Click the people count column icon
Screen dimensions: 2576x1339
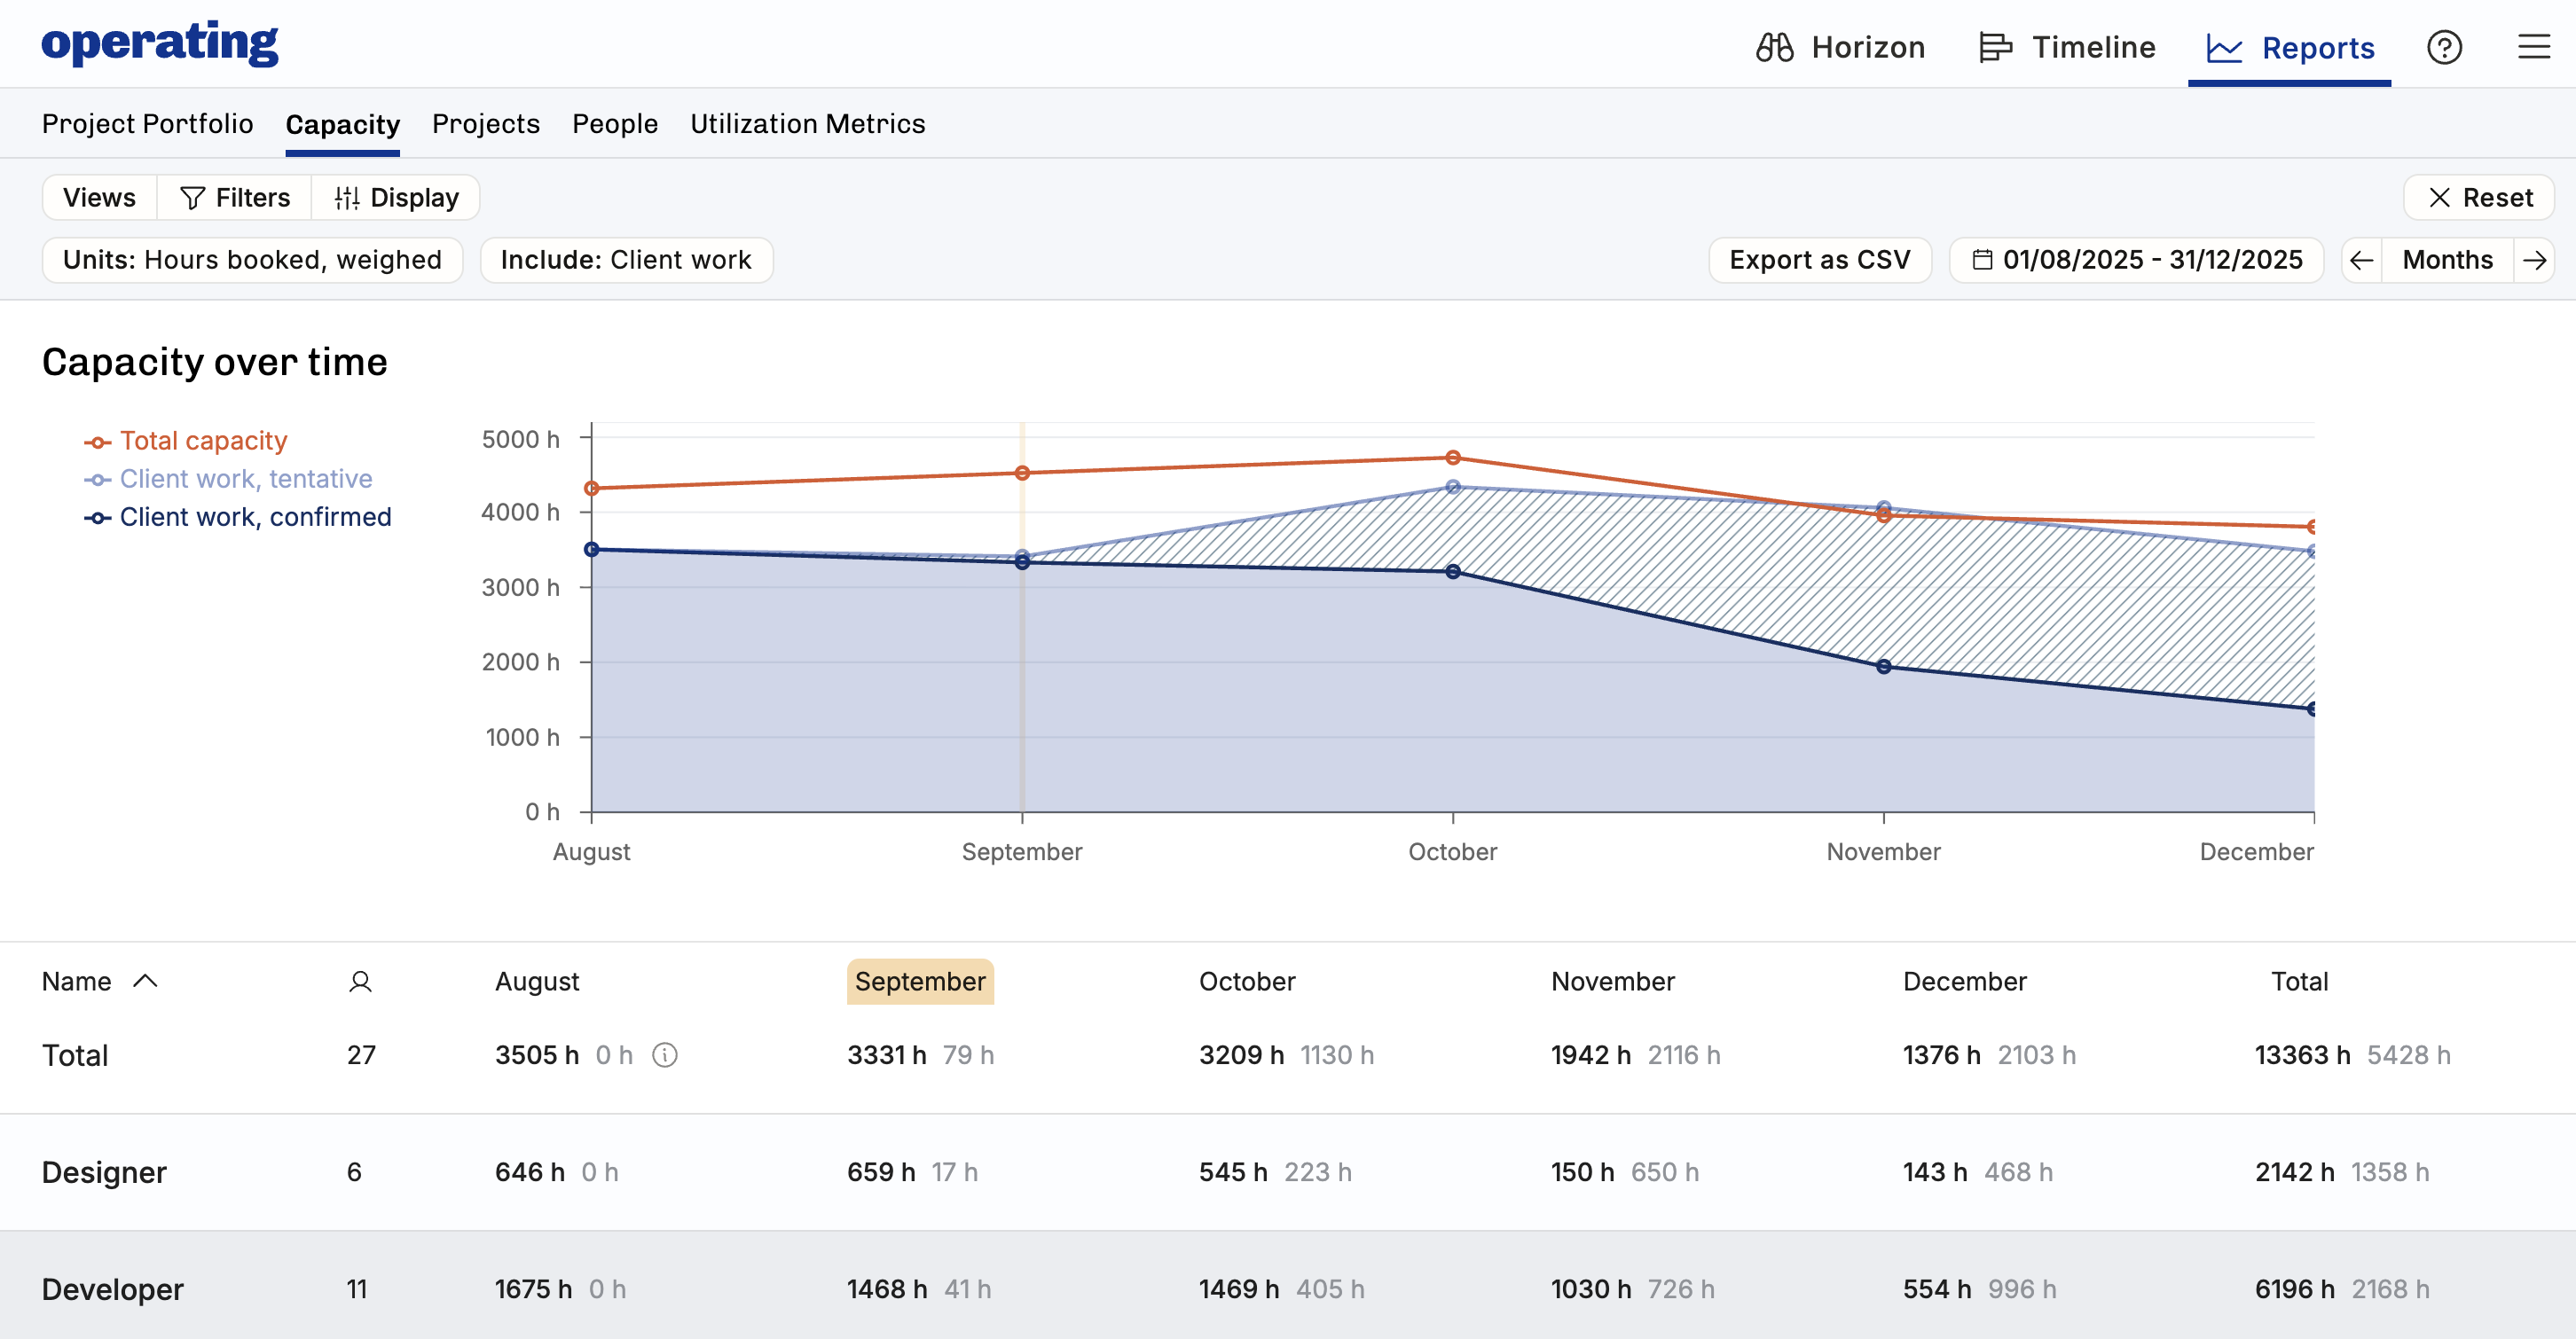[x=360, y=982]
